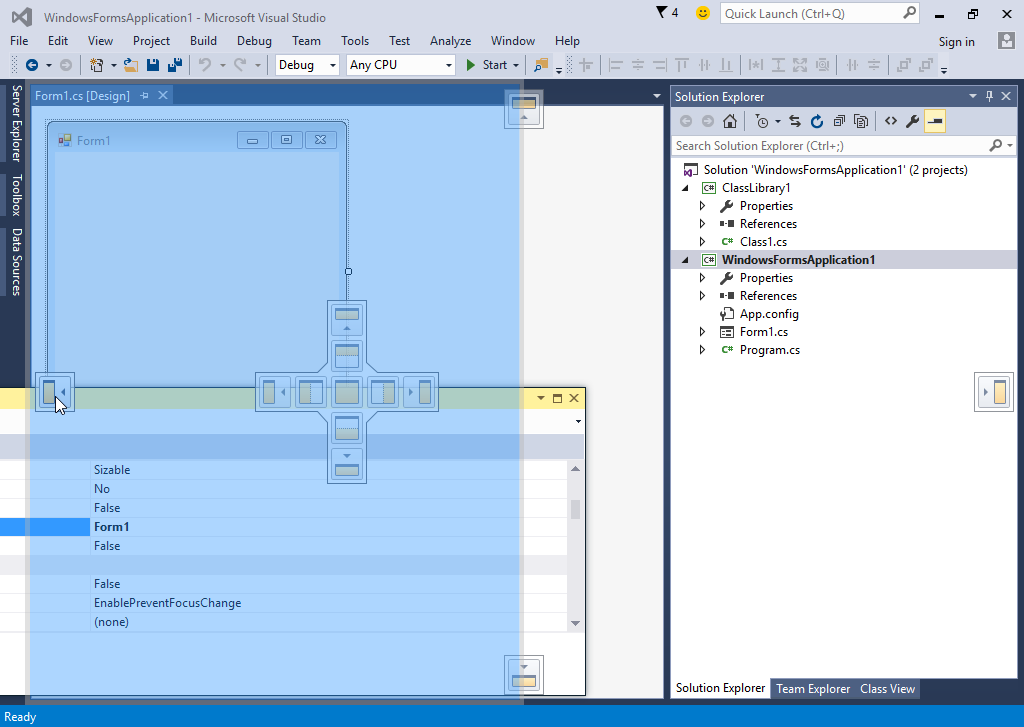Open the Solution Explorer window position dropdown
The image size is (1024, 727).
973,96
